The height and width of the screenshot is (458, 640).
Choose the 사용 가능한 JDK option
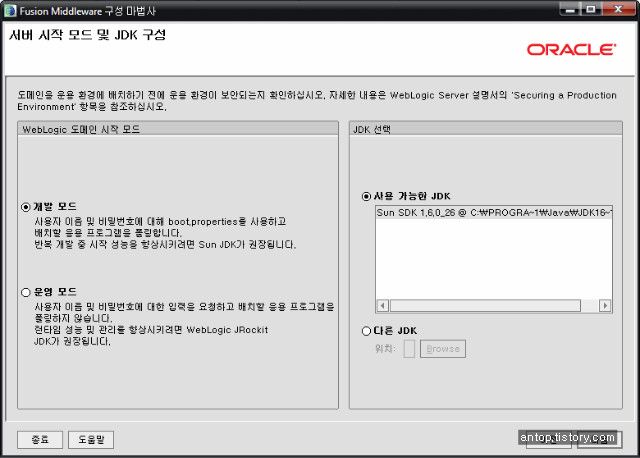click(x=366, y=196)
